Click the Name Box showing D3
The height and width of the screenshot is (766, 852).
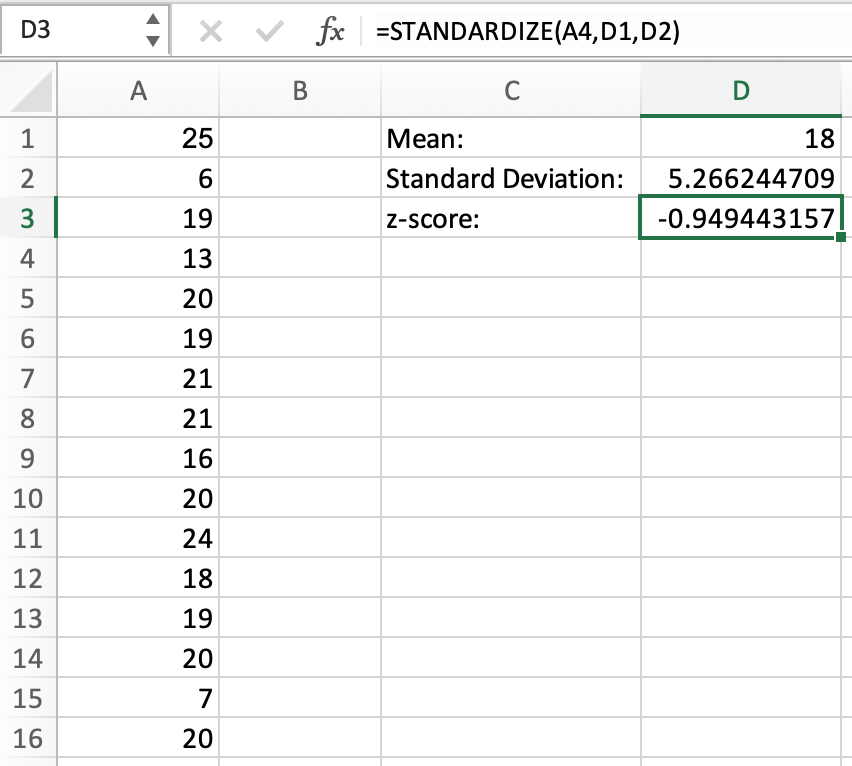click(x=70, y=31)
